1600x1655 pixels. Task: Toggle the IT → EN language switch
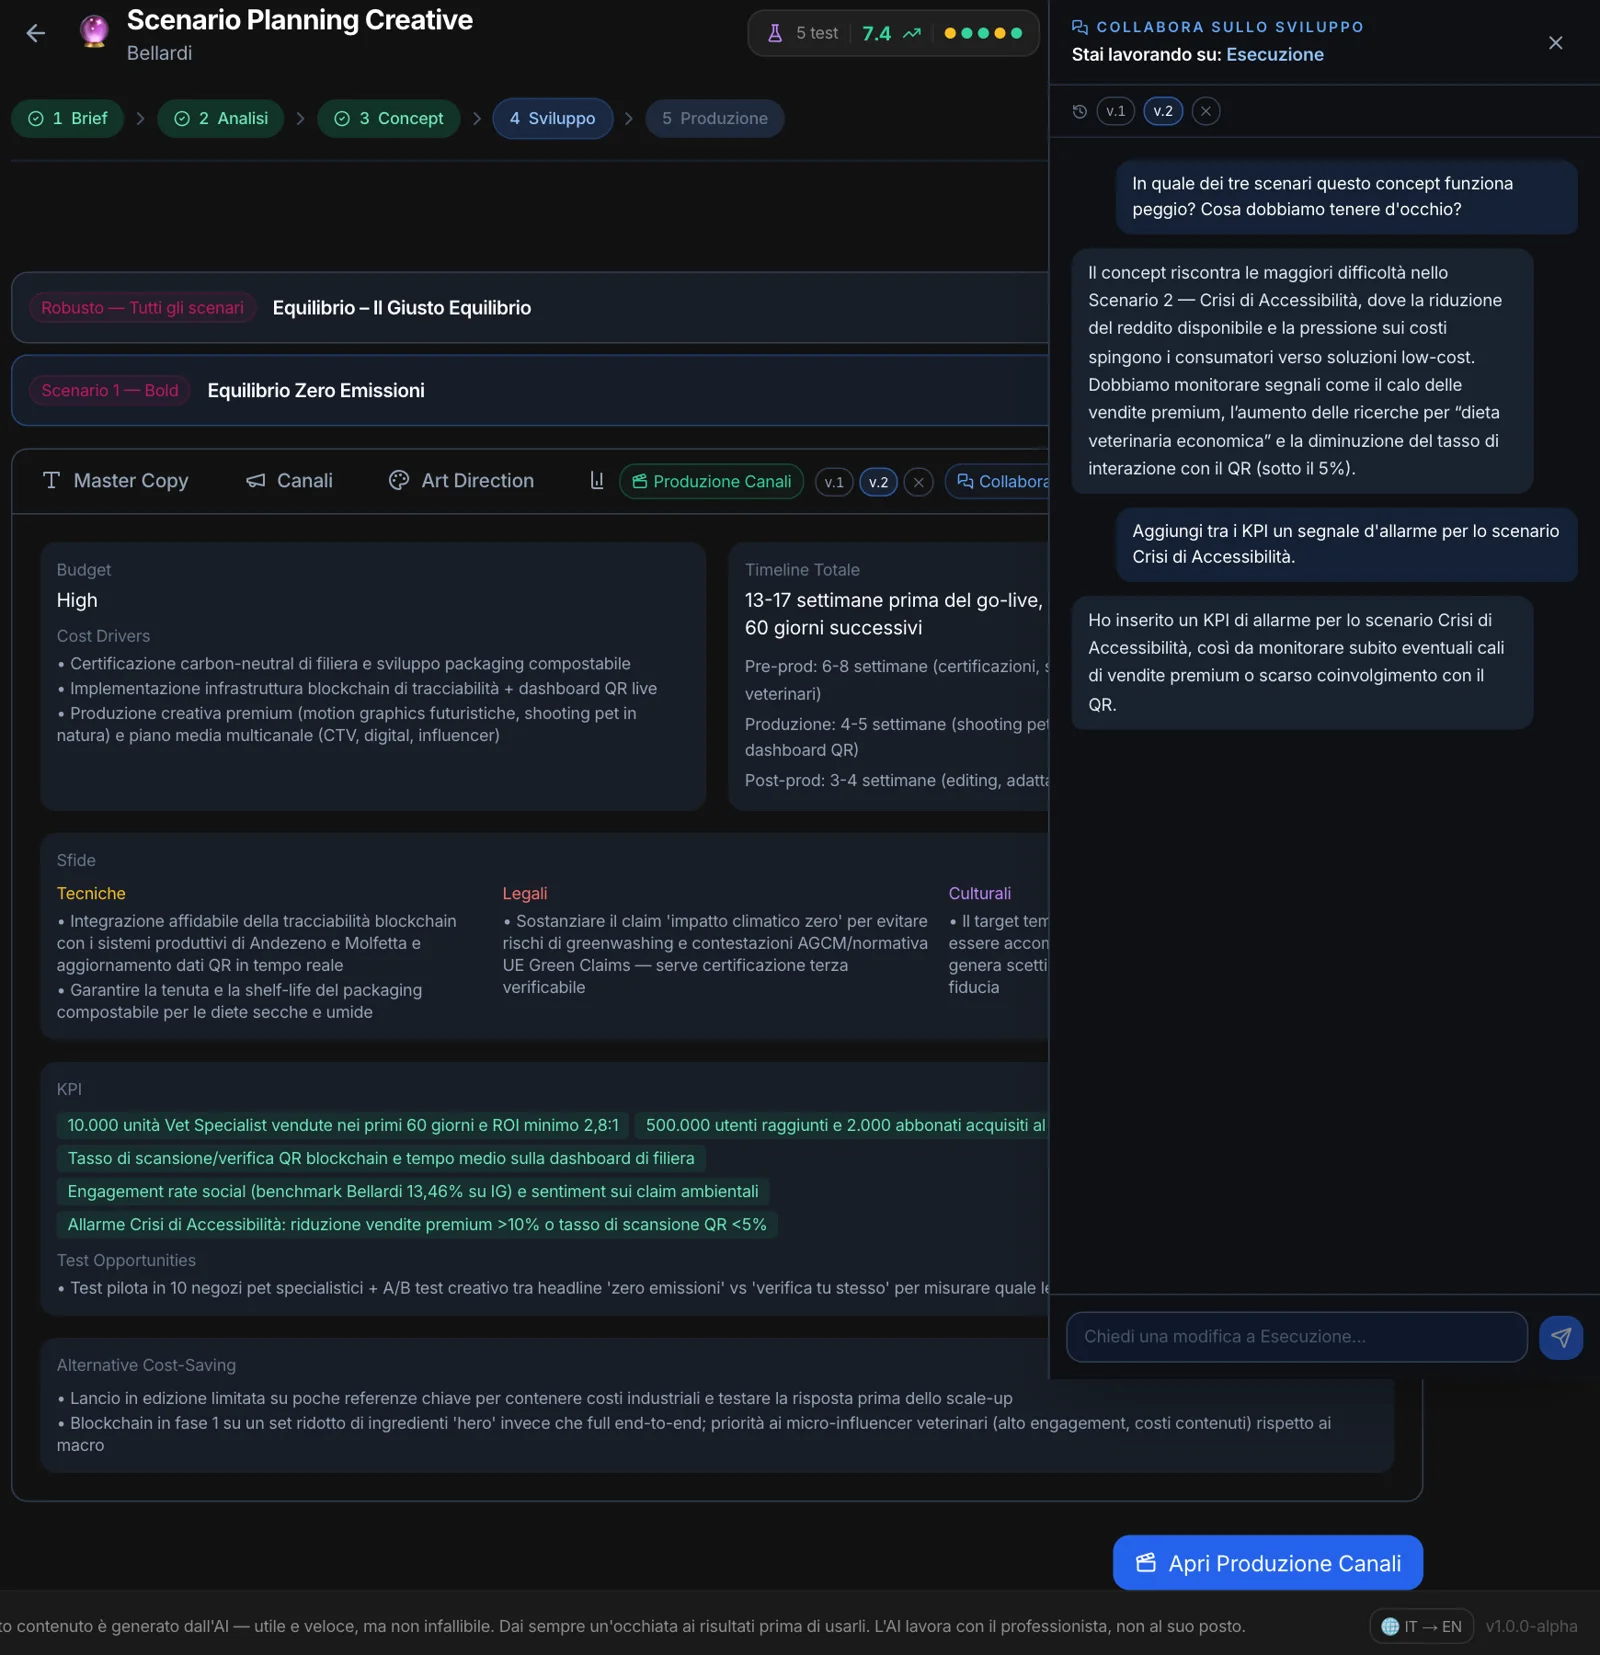tap(1421, 1626)
